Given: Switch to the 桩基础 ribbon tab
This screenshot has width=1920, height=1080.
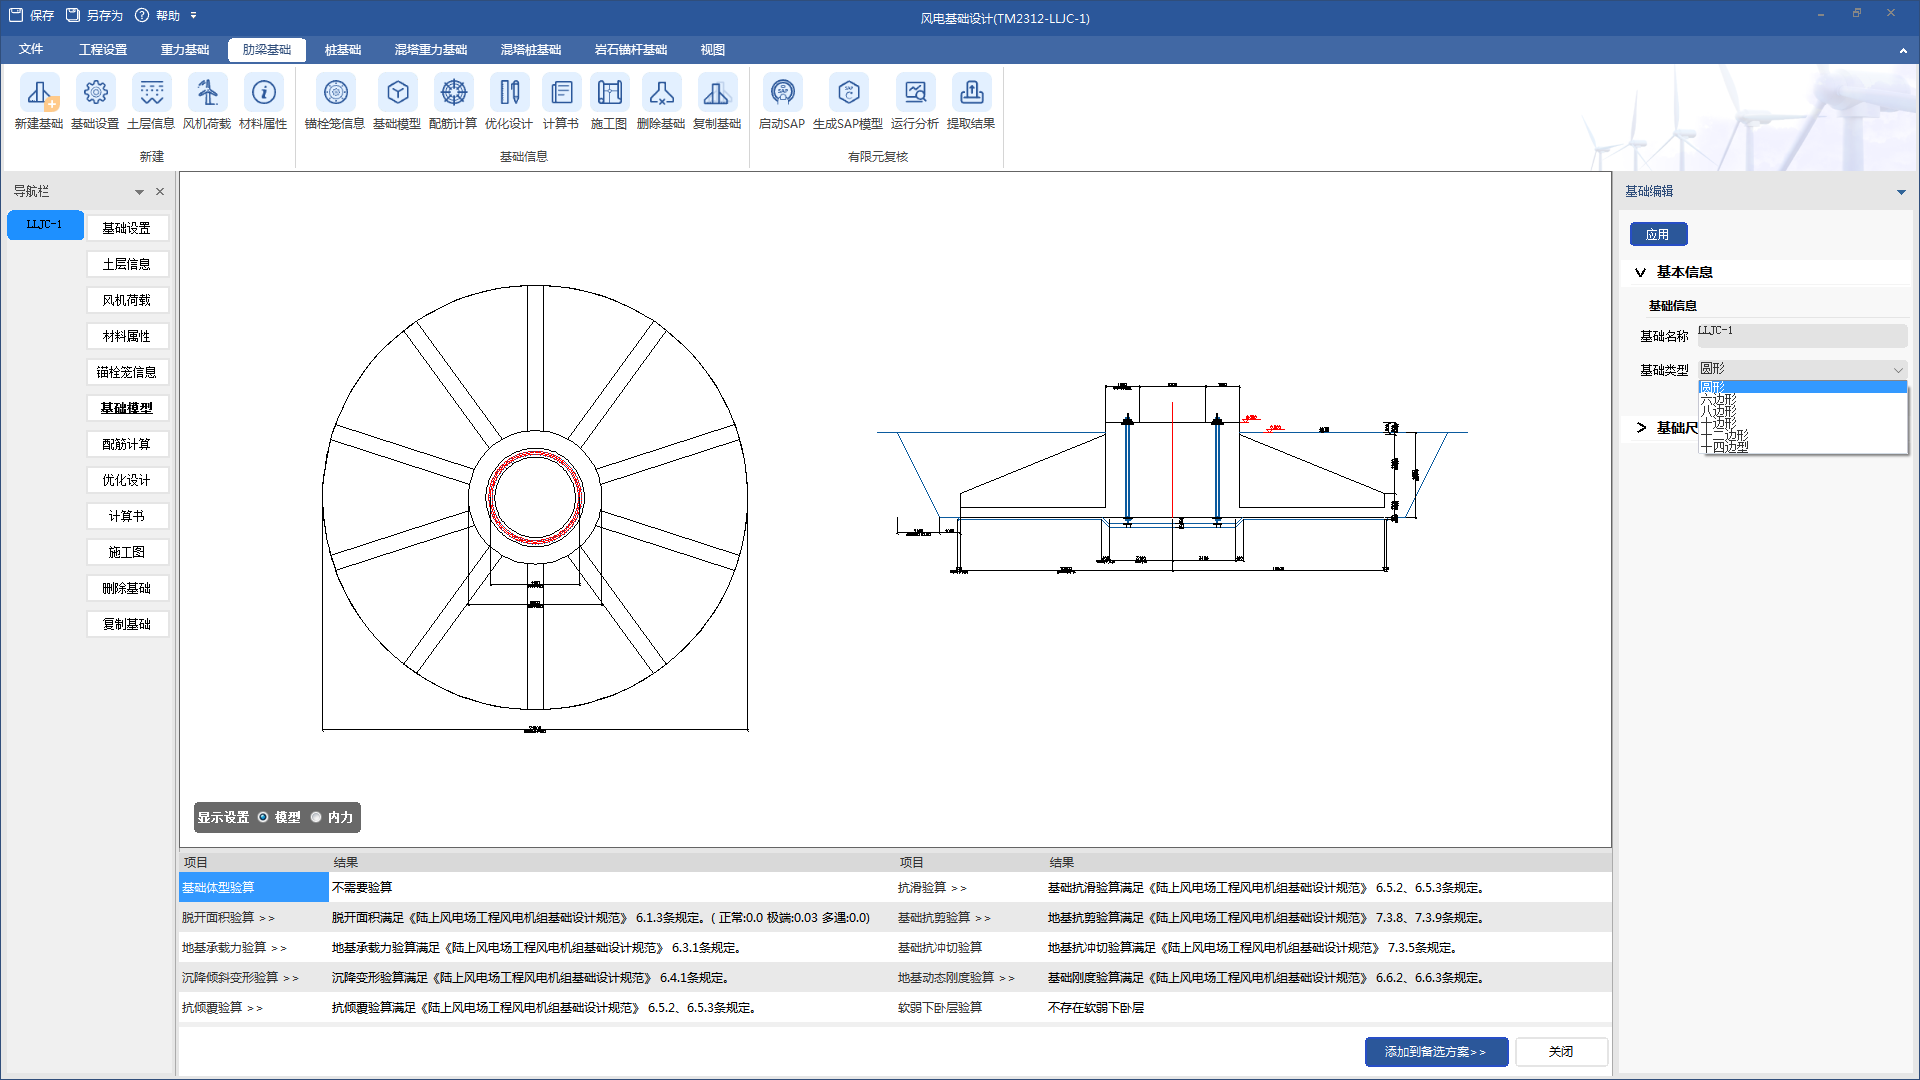Looking at the screenshot, I should click(x=343, y=49).
